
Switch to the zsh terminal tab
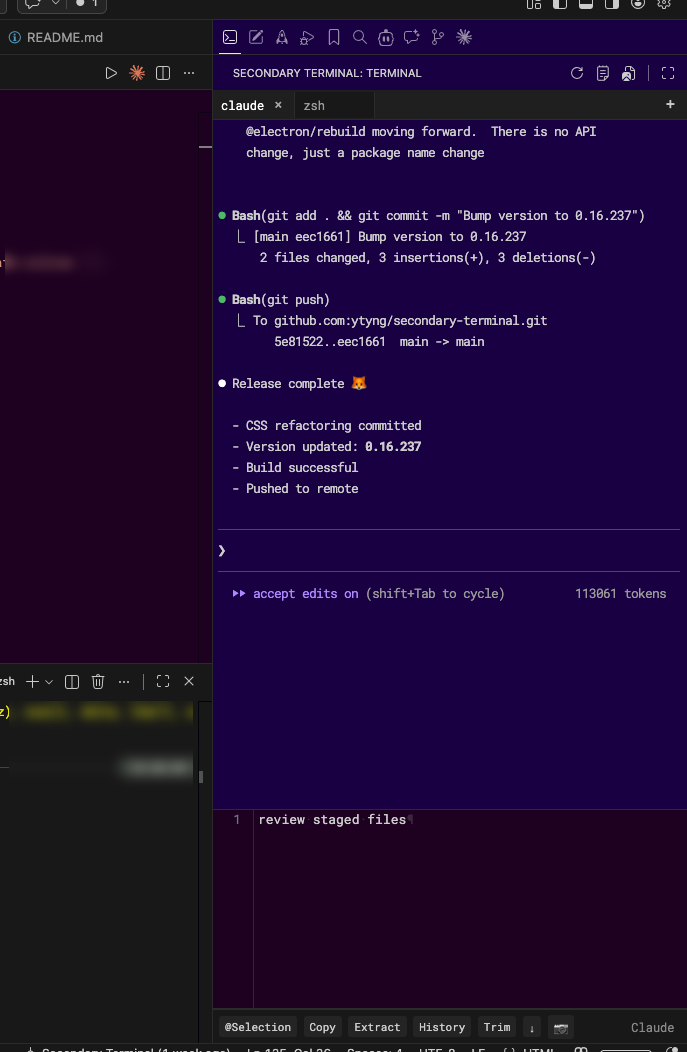click(x=314, y=105)
